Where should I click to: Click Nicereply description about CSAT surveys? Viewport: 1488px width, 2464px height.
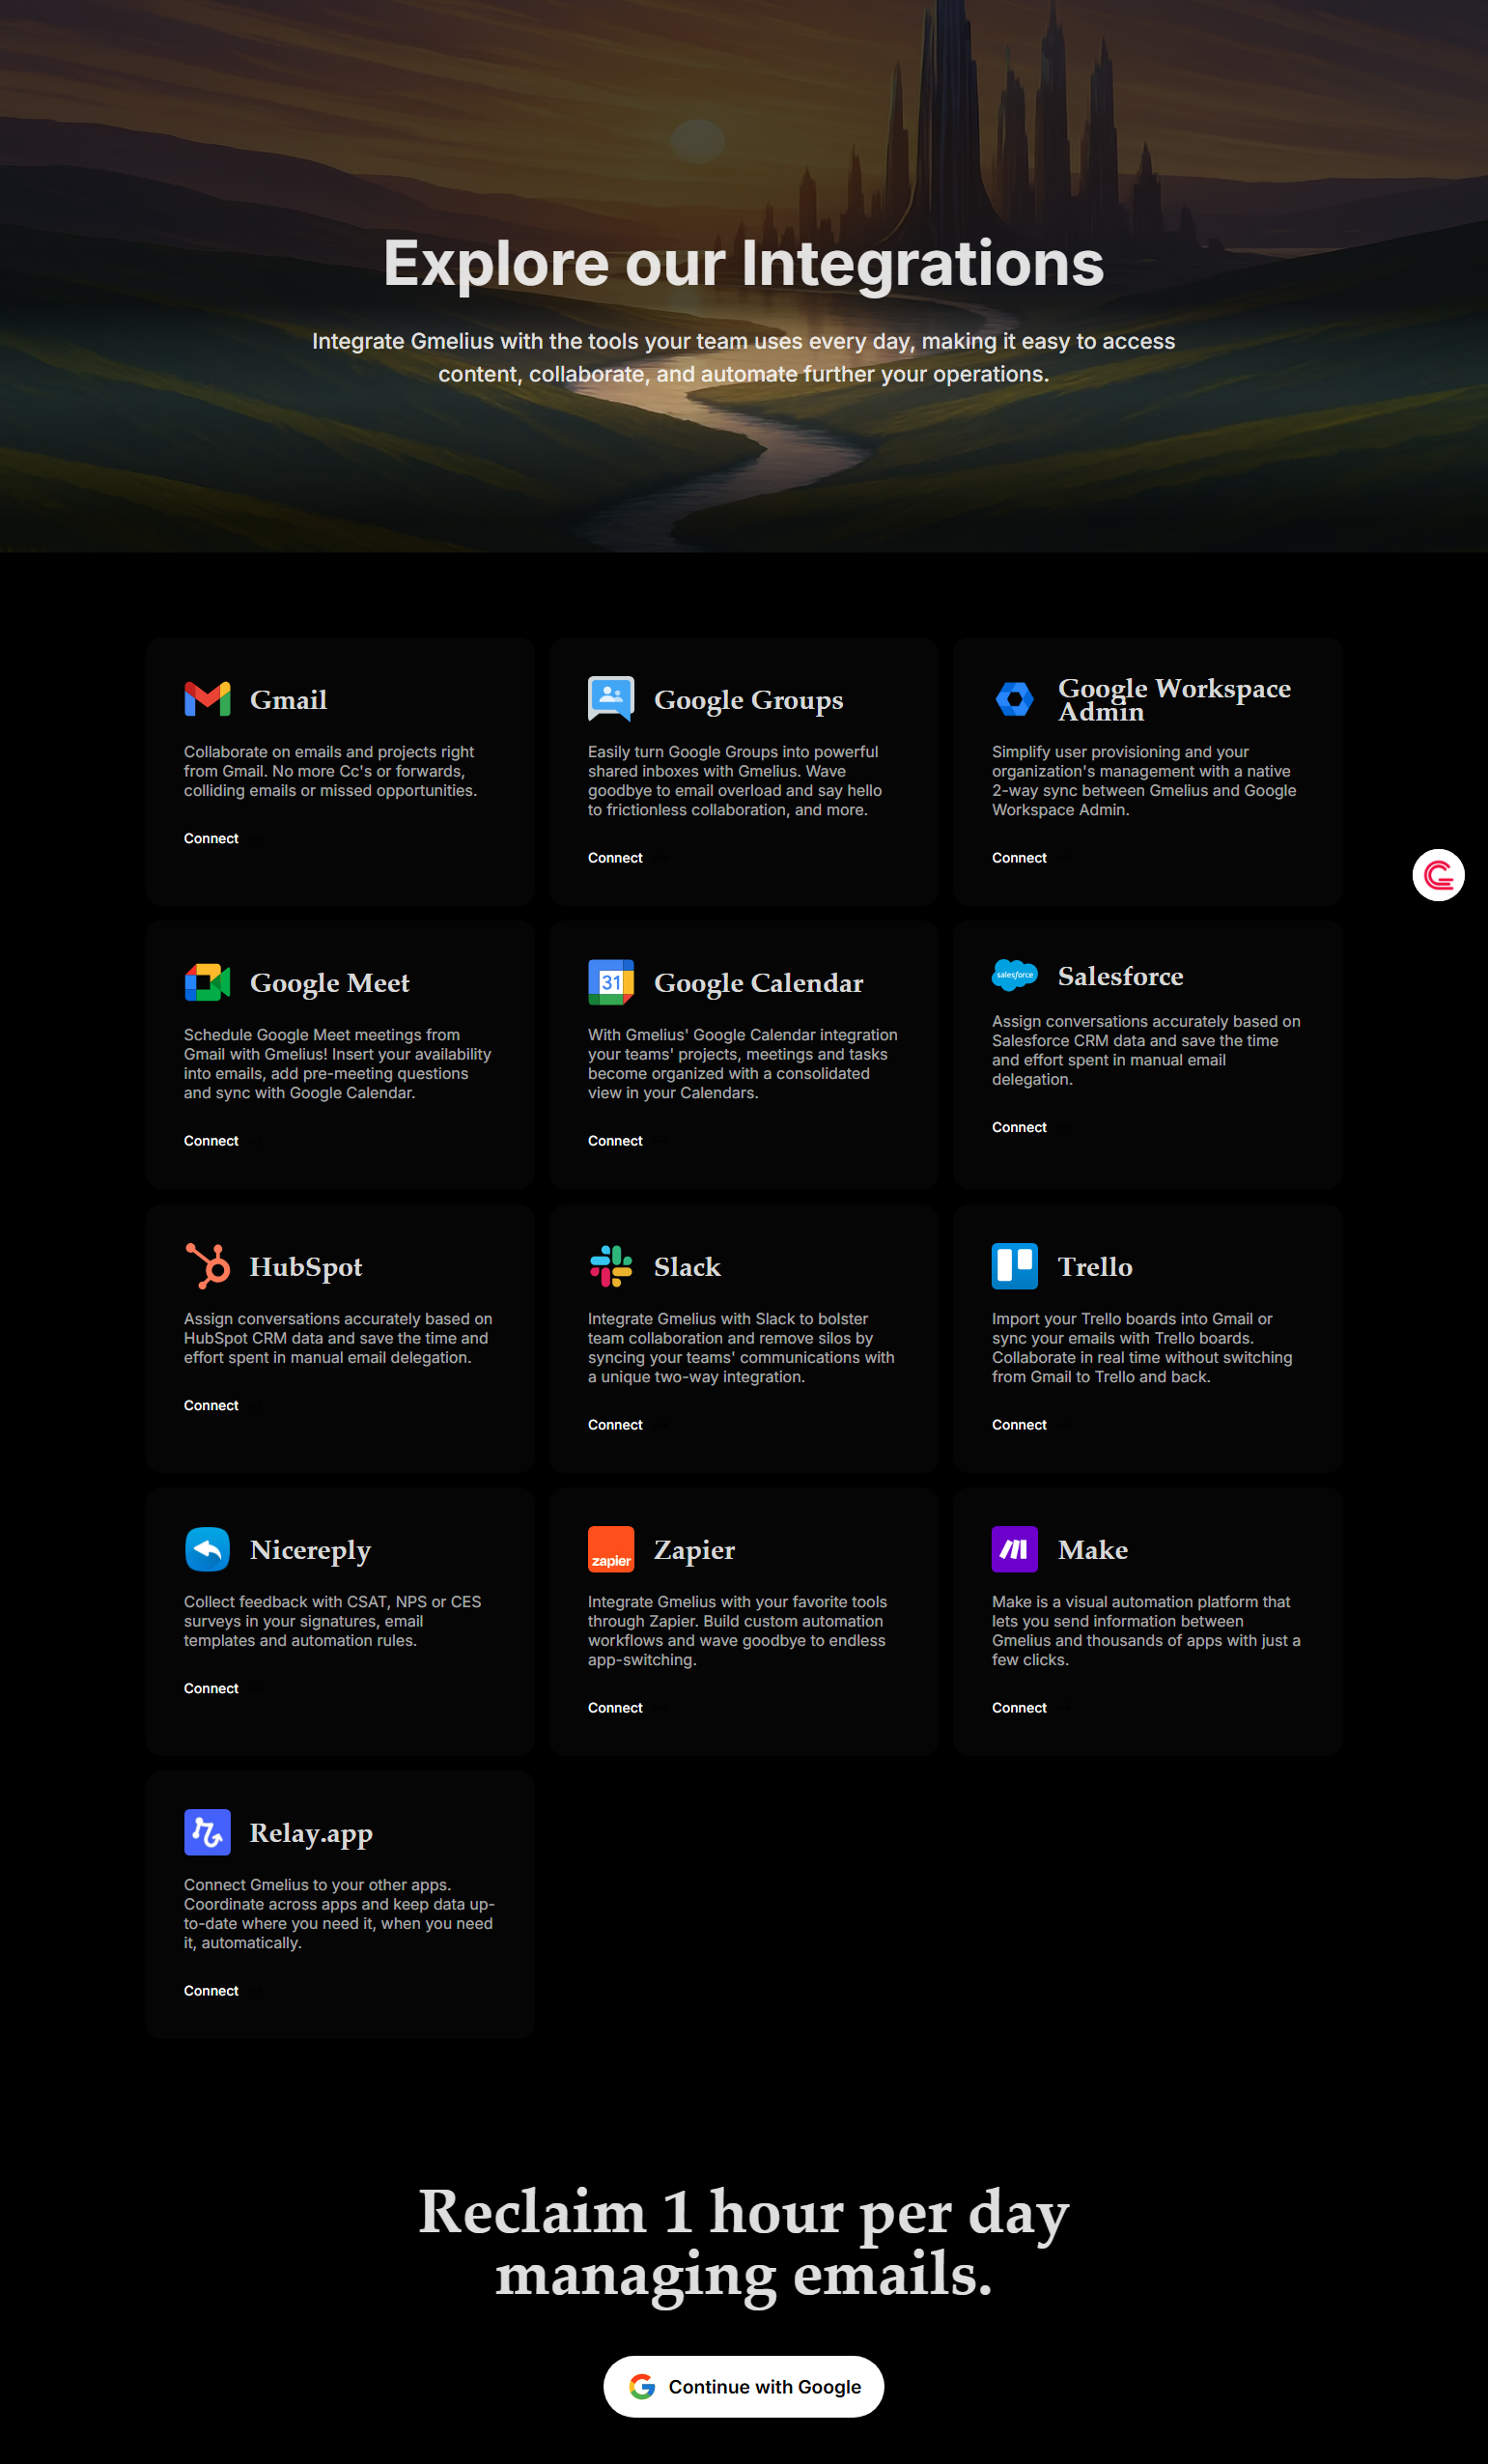pos(332,1621)
